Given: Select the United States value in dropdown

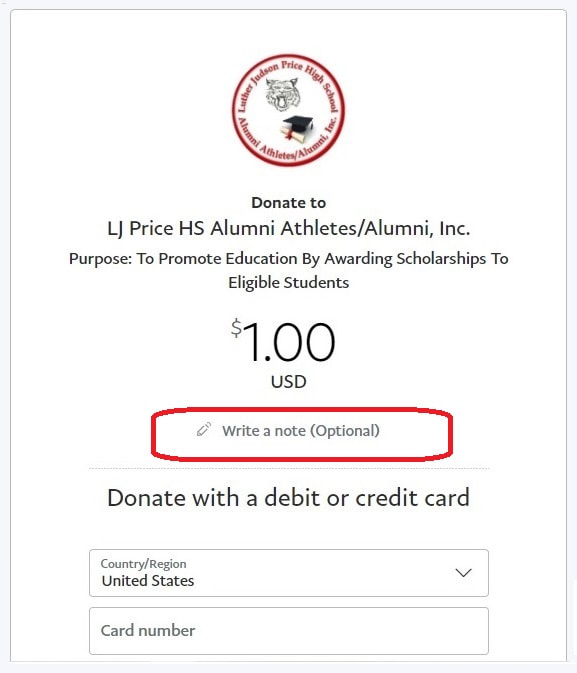Looking at the screenshot, I should tap(148, 581).
